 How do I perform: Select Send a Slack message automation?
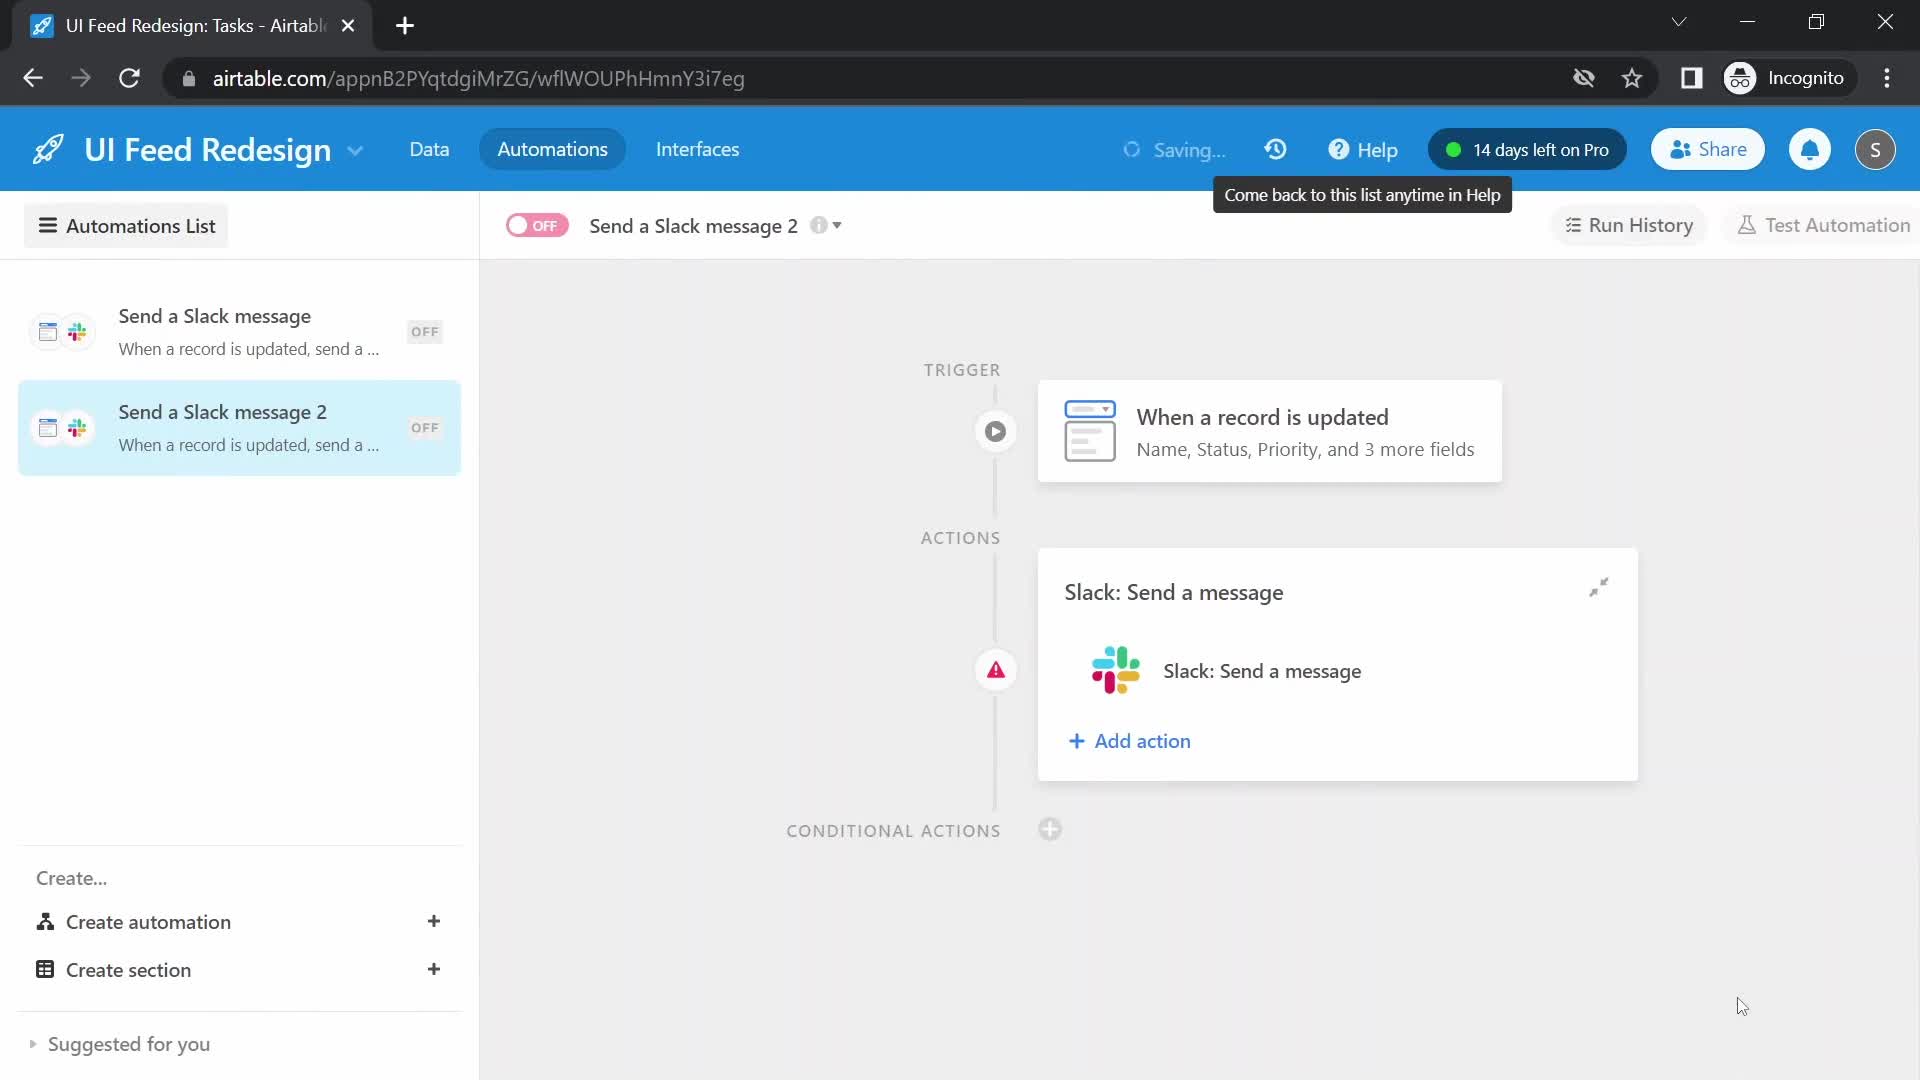(239, 332)
